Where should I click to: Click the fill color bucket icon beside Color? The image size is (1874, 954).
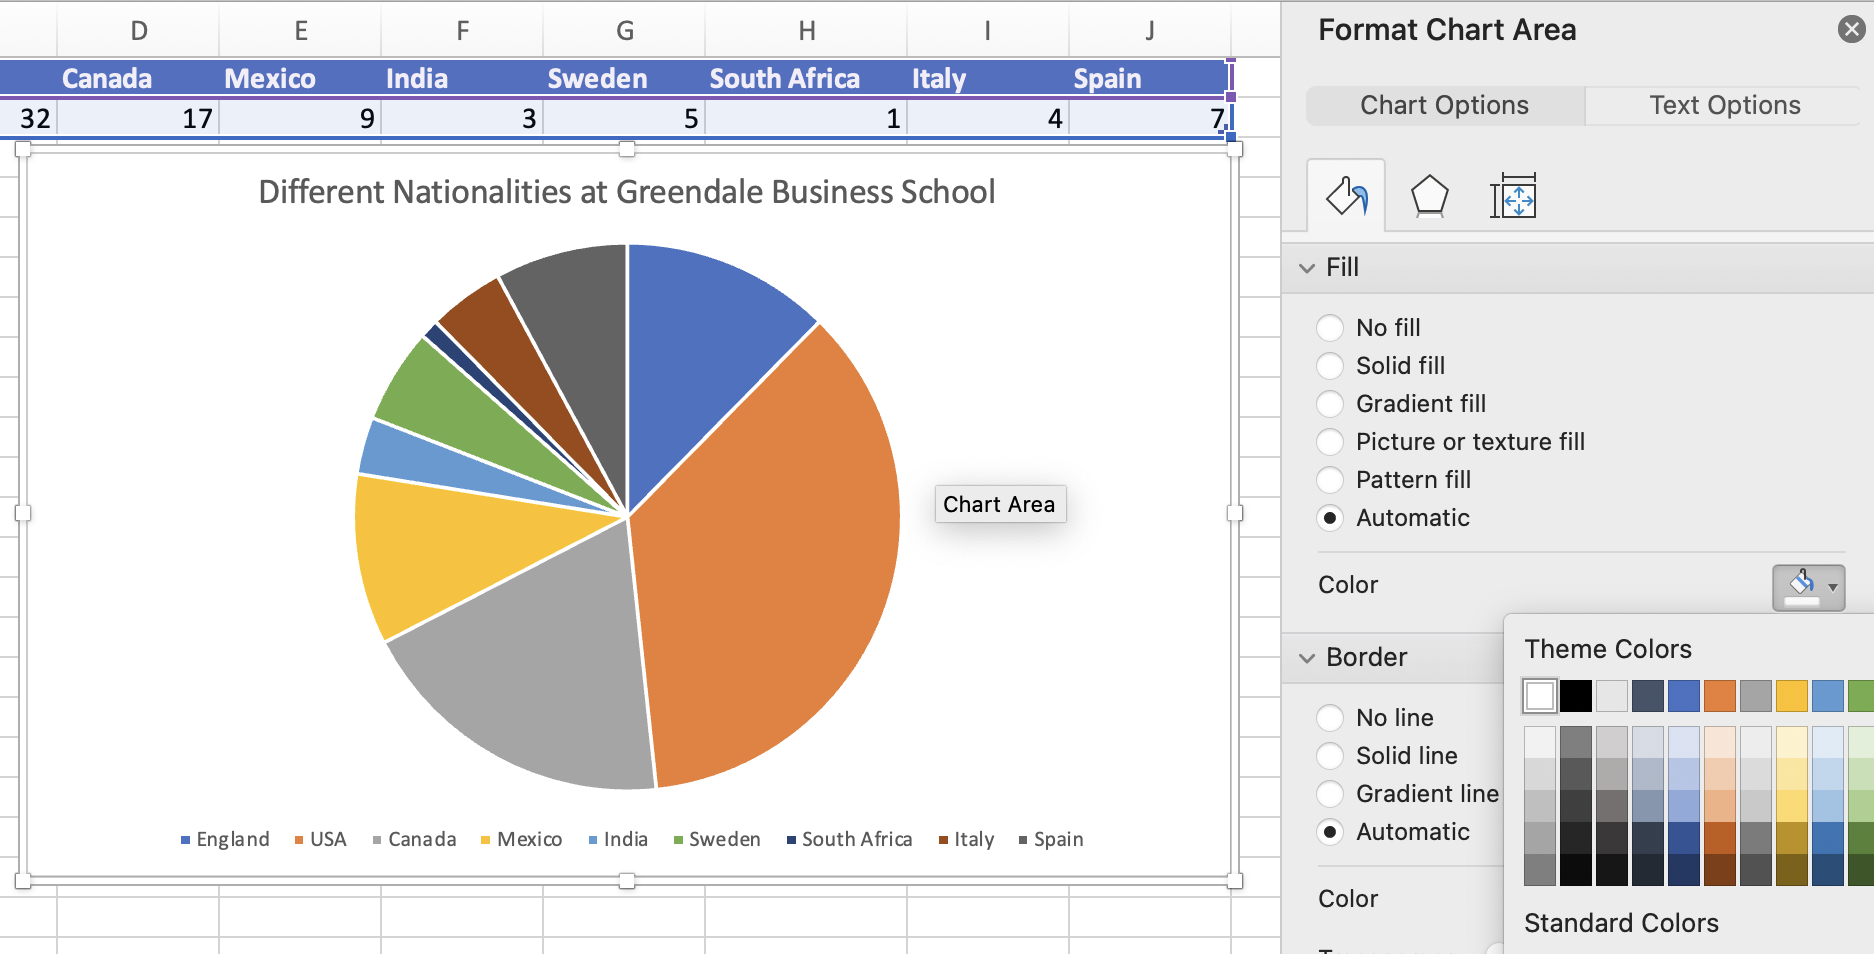coord(1801,588)
